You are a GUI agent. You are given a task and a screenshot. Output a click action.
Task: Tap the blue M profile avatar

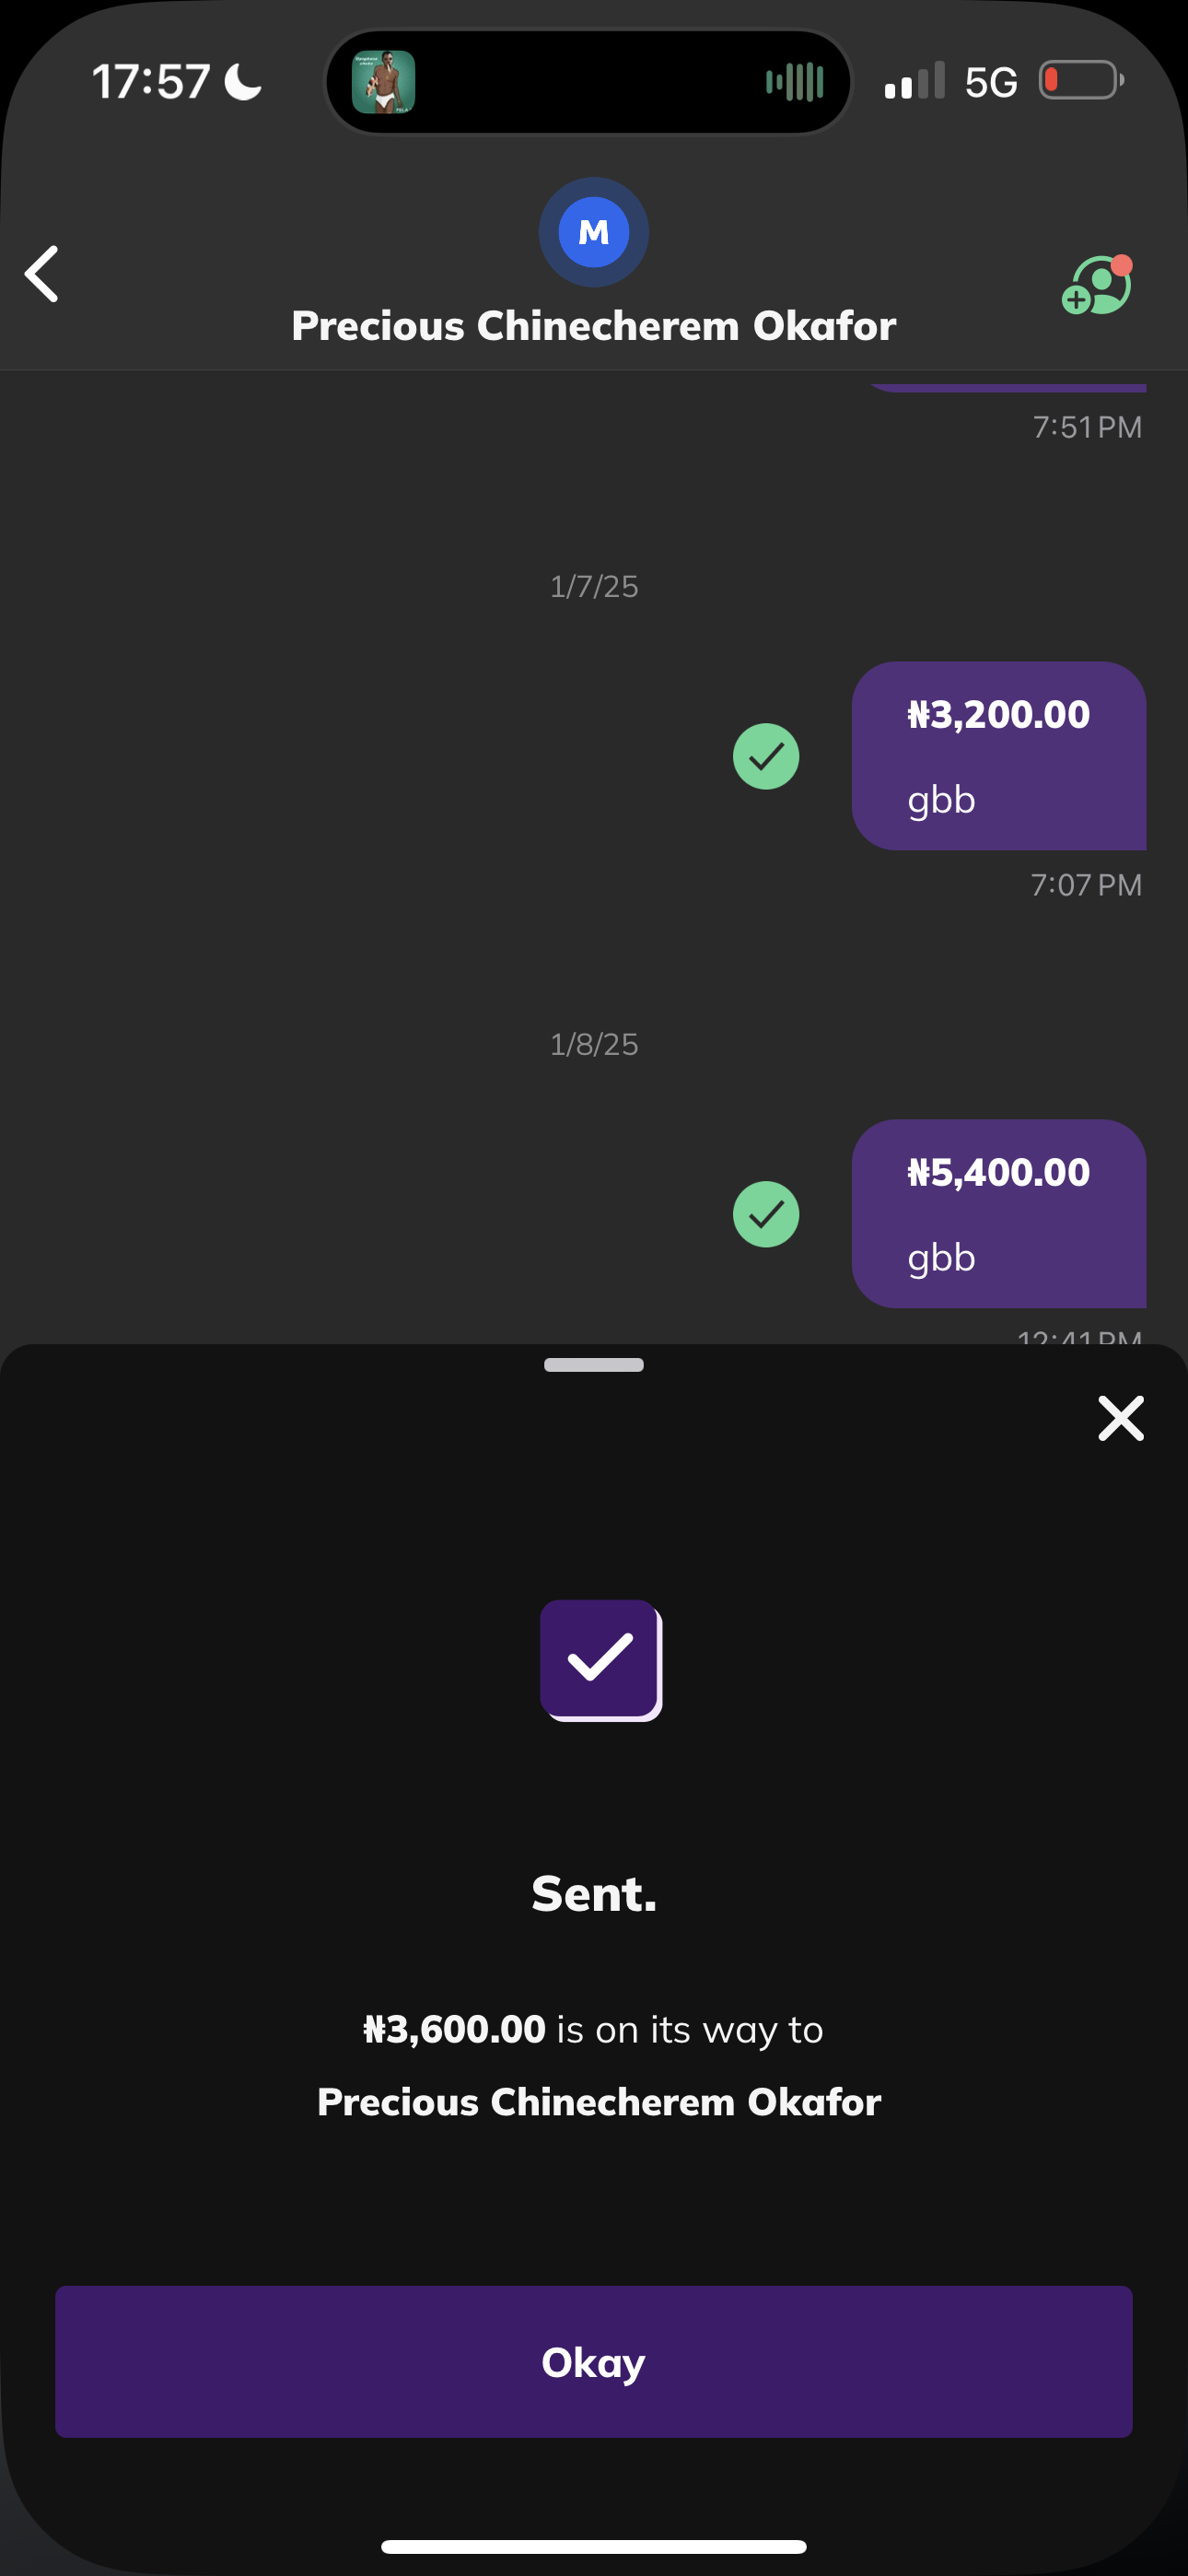pyautogui.click(x=594, y=232)
